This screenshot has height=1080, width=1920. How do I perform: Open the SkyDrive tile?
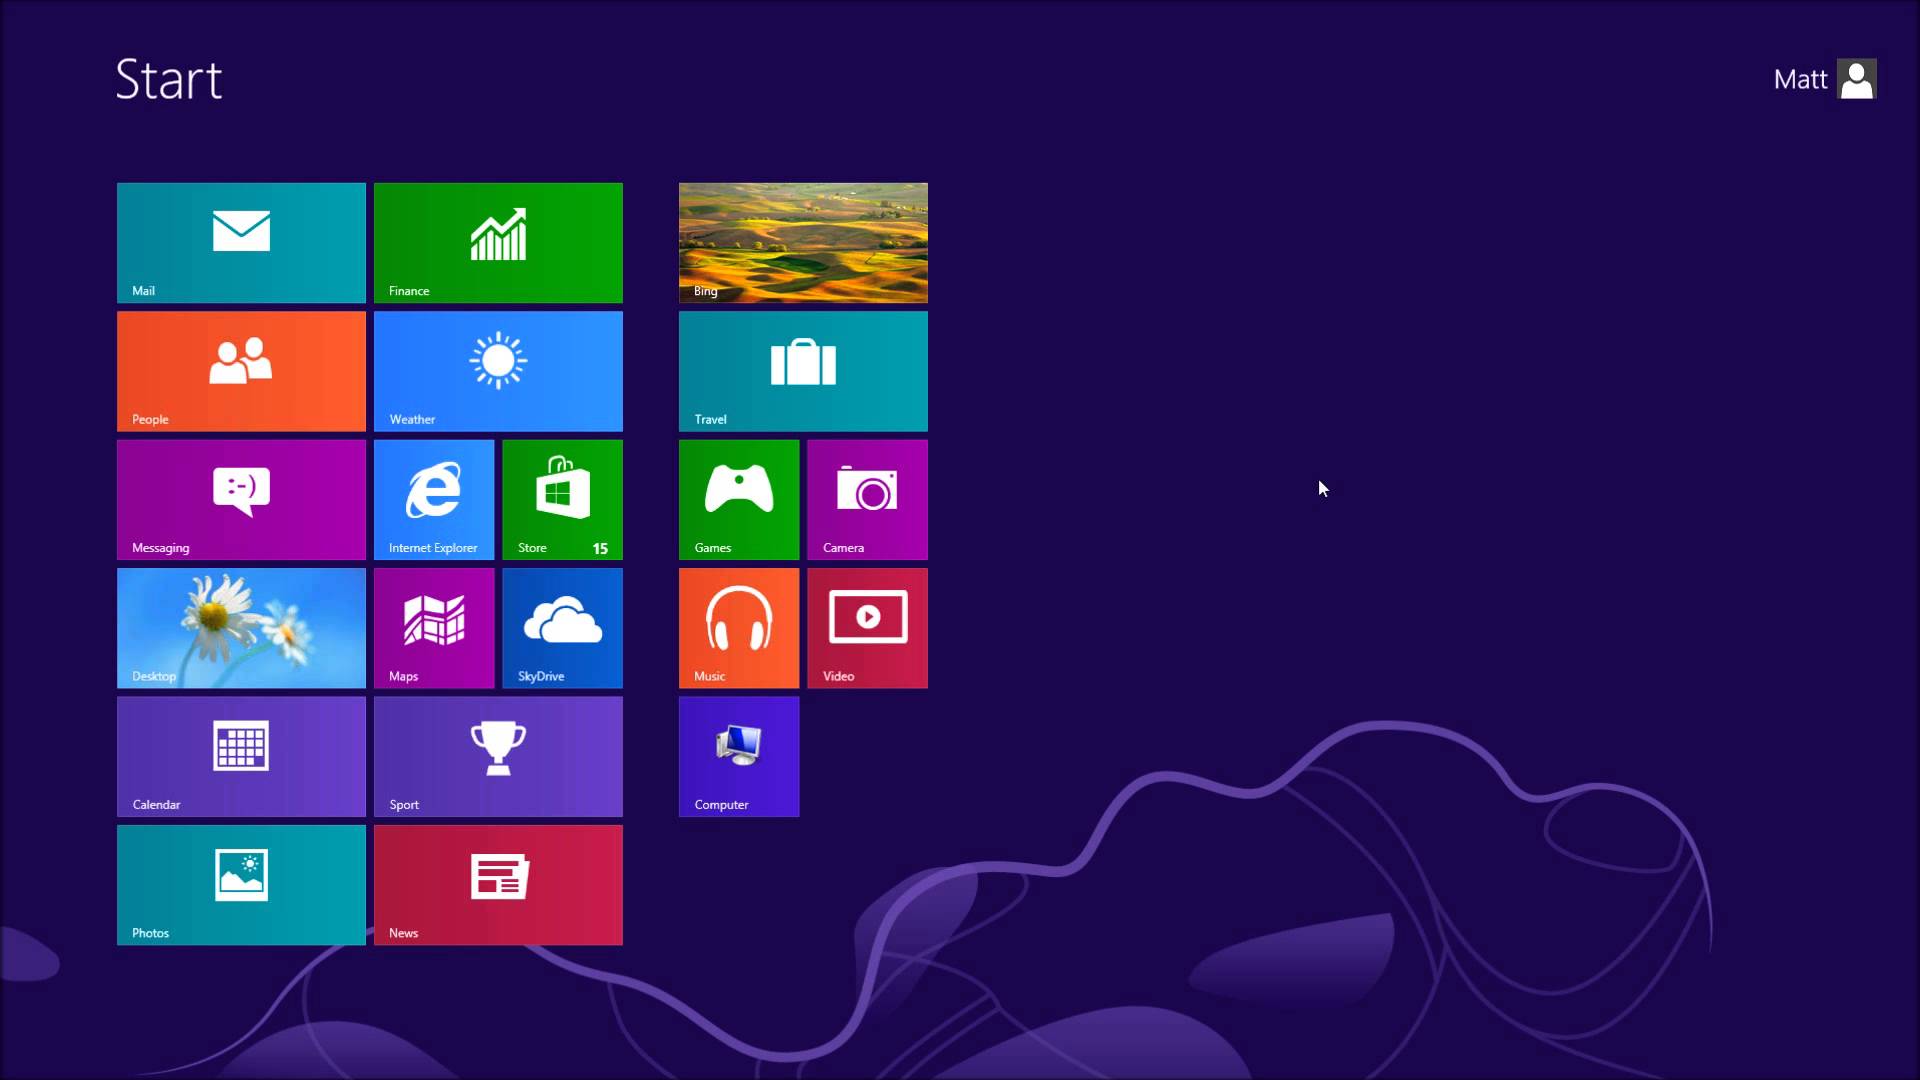click(563, 628)
